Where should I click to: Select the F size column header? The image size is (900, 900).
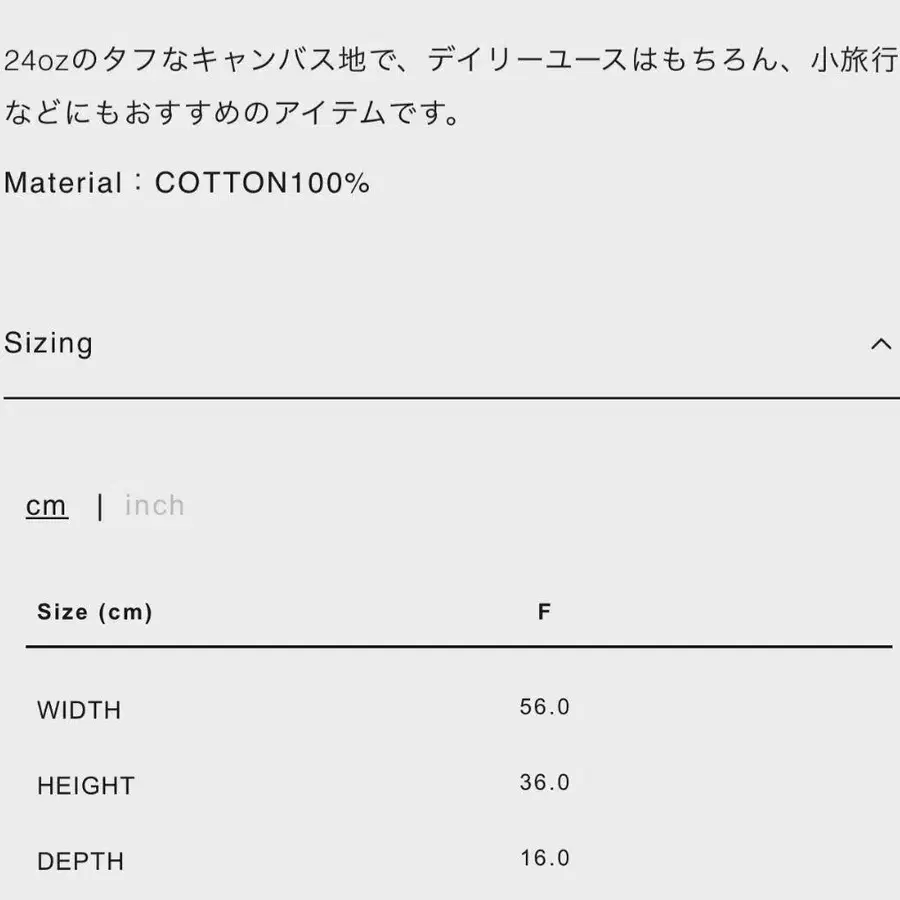(544, 612)
